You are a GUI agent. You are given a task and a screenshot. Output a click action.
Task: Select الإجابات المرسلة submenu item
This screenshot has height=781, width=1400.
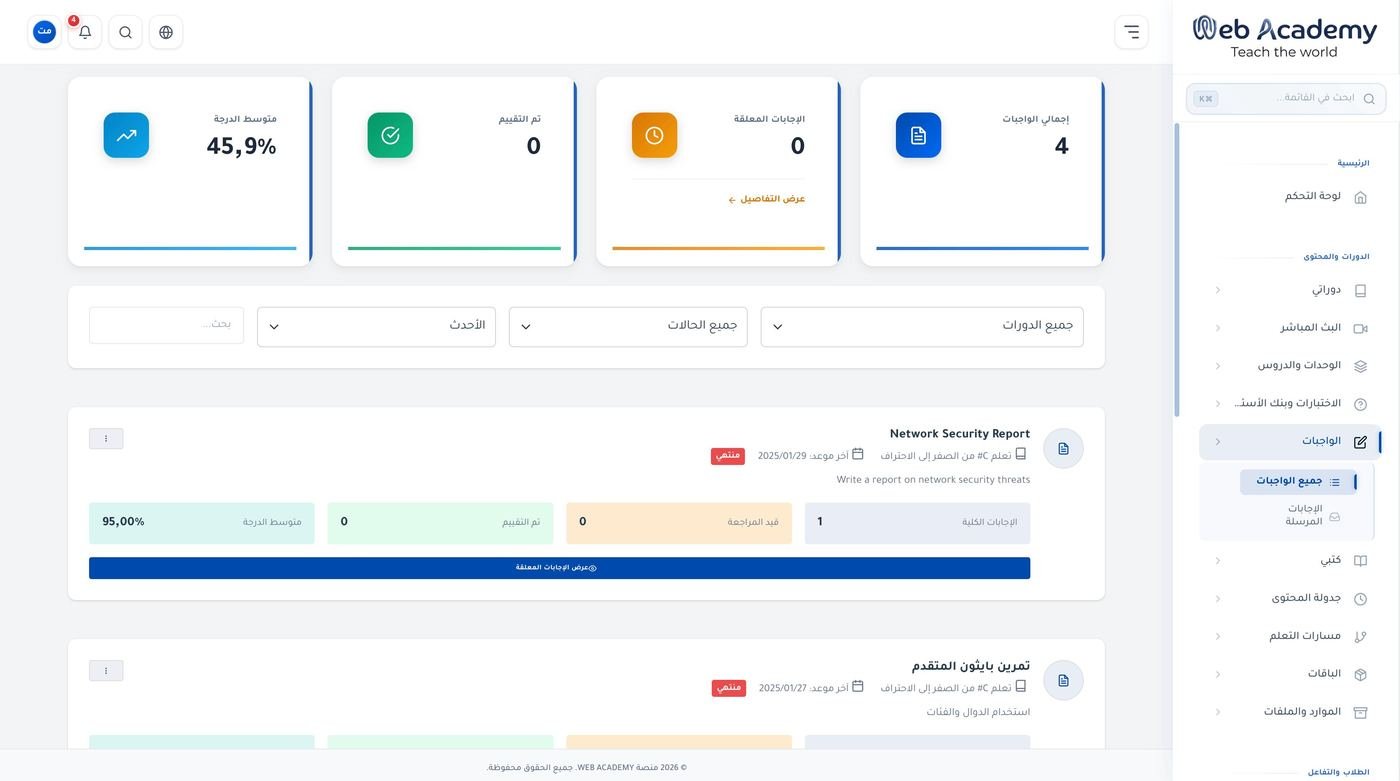tap(1299, 516)
